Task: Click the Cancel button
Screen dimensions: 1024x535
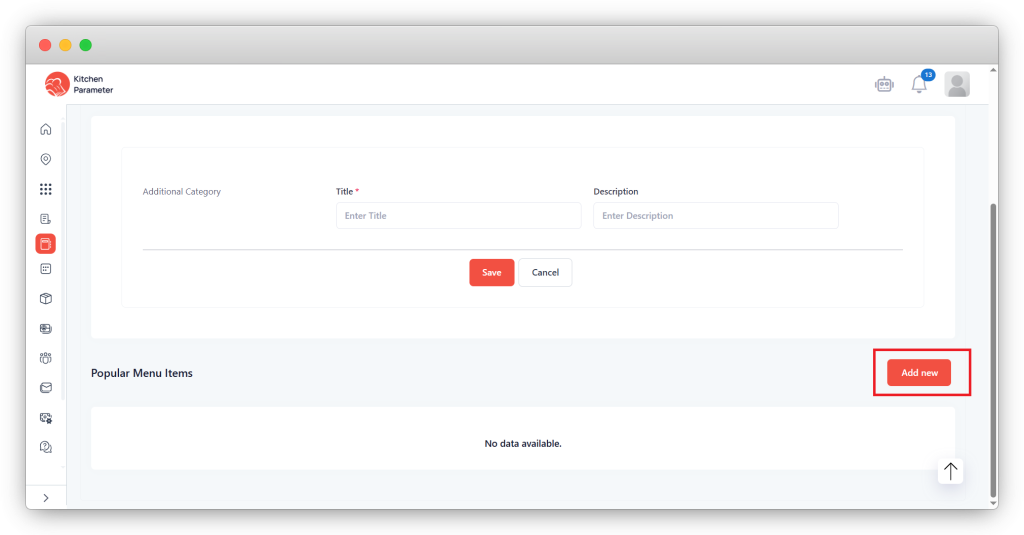Action: (545, 273)
